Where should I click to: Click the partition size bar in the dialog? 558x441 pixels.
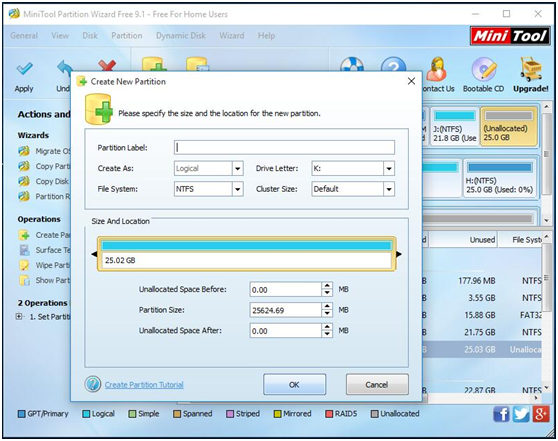point(246,253)
